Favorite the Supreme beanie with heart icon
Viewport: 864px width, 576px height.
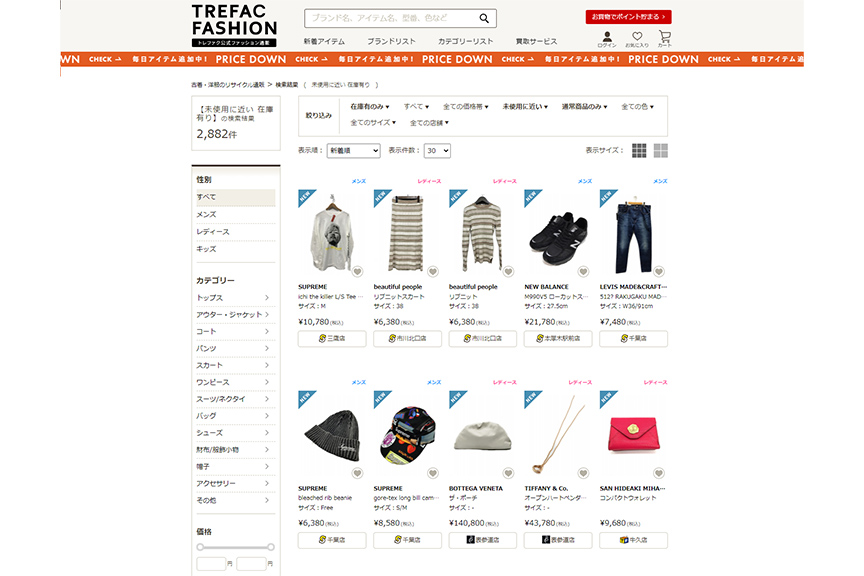coord(358,473)
